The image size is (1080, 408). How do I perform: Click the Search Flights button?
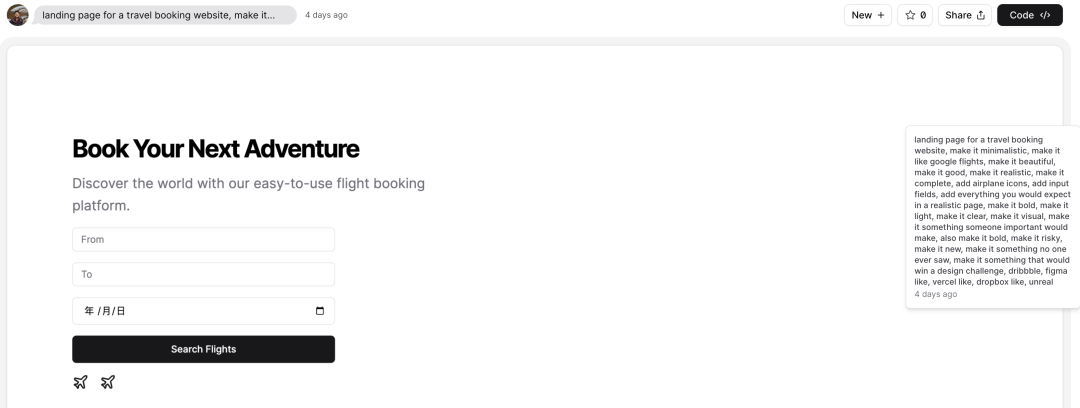click(203, 349)
